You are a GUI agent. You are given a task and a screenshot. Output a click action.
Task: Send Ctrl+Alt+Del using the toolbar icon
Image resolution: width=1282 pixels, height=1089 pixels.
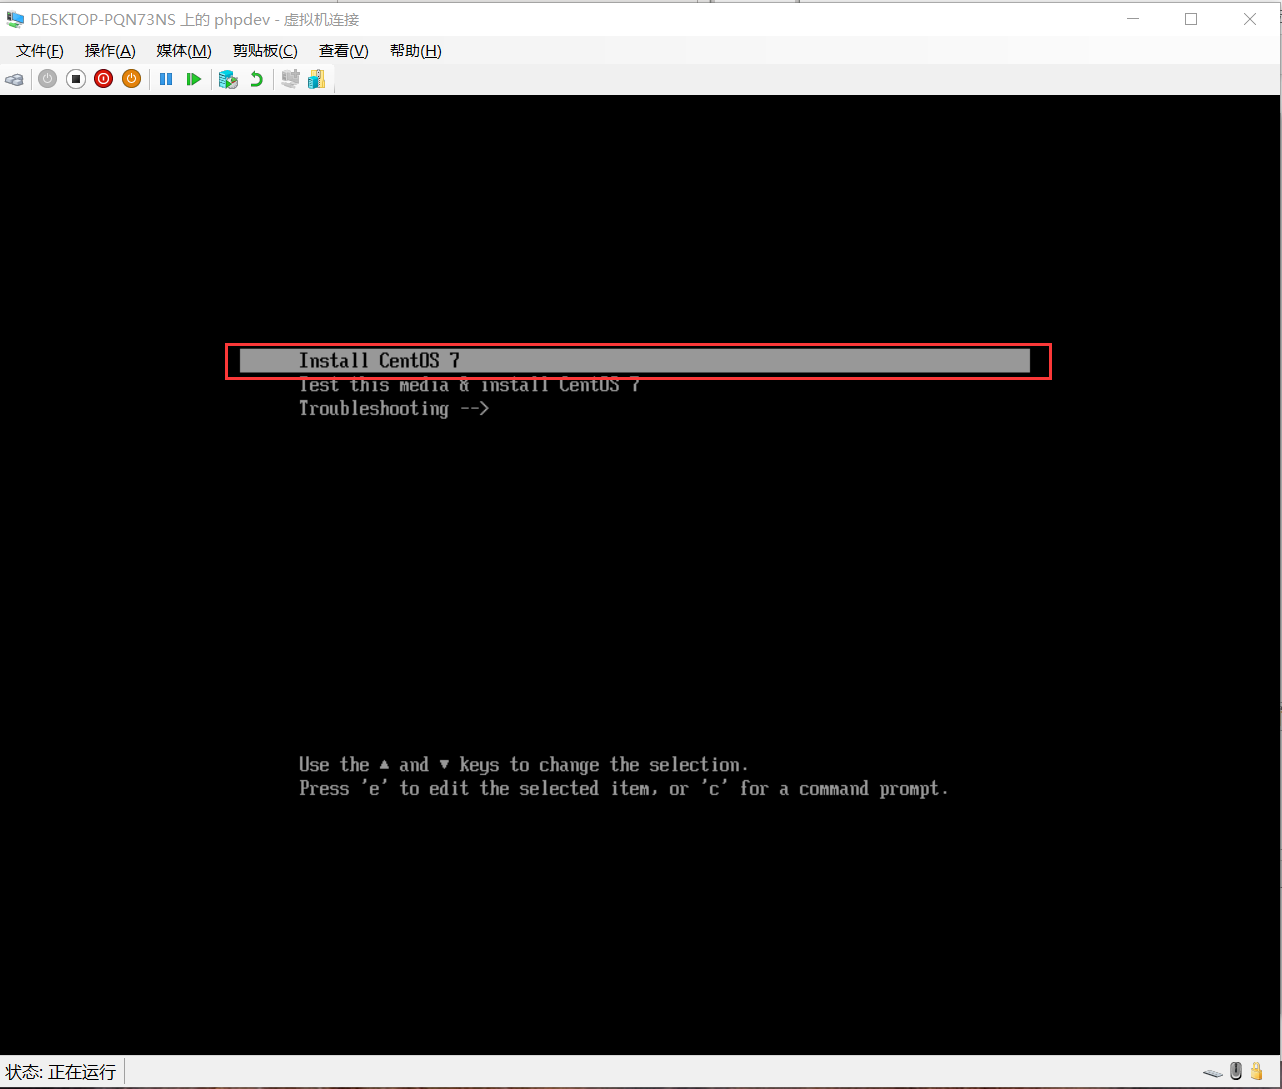14,79
